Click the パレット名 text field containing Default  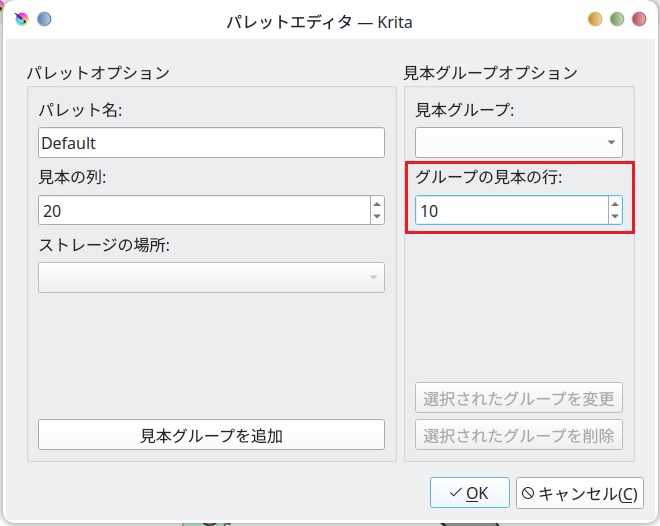pyautogui.click(x=211, y=143)
